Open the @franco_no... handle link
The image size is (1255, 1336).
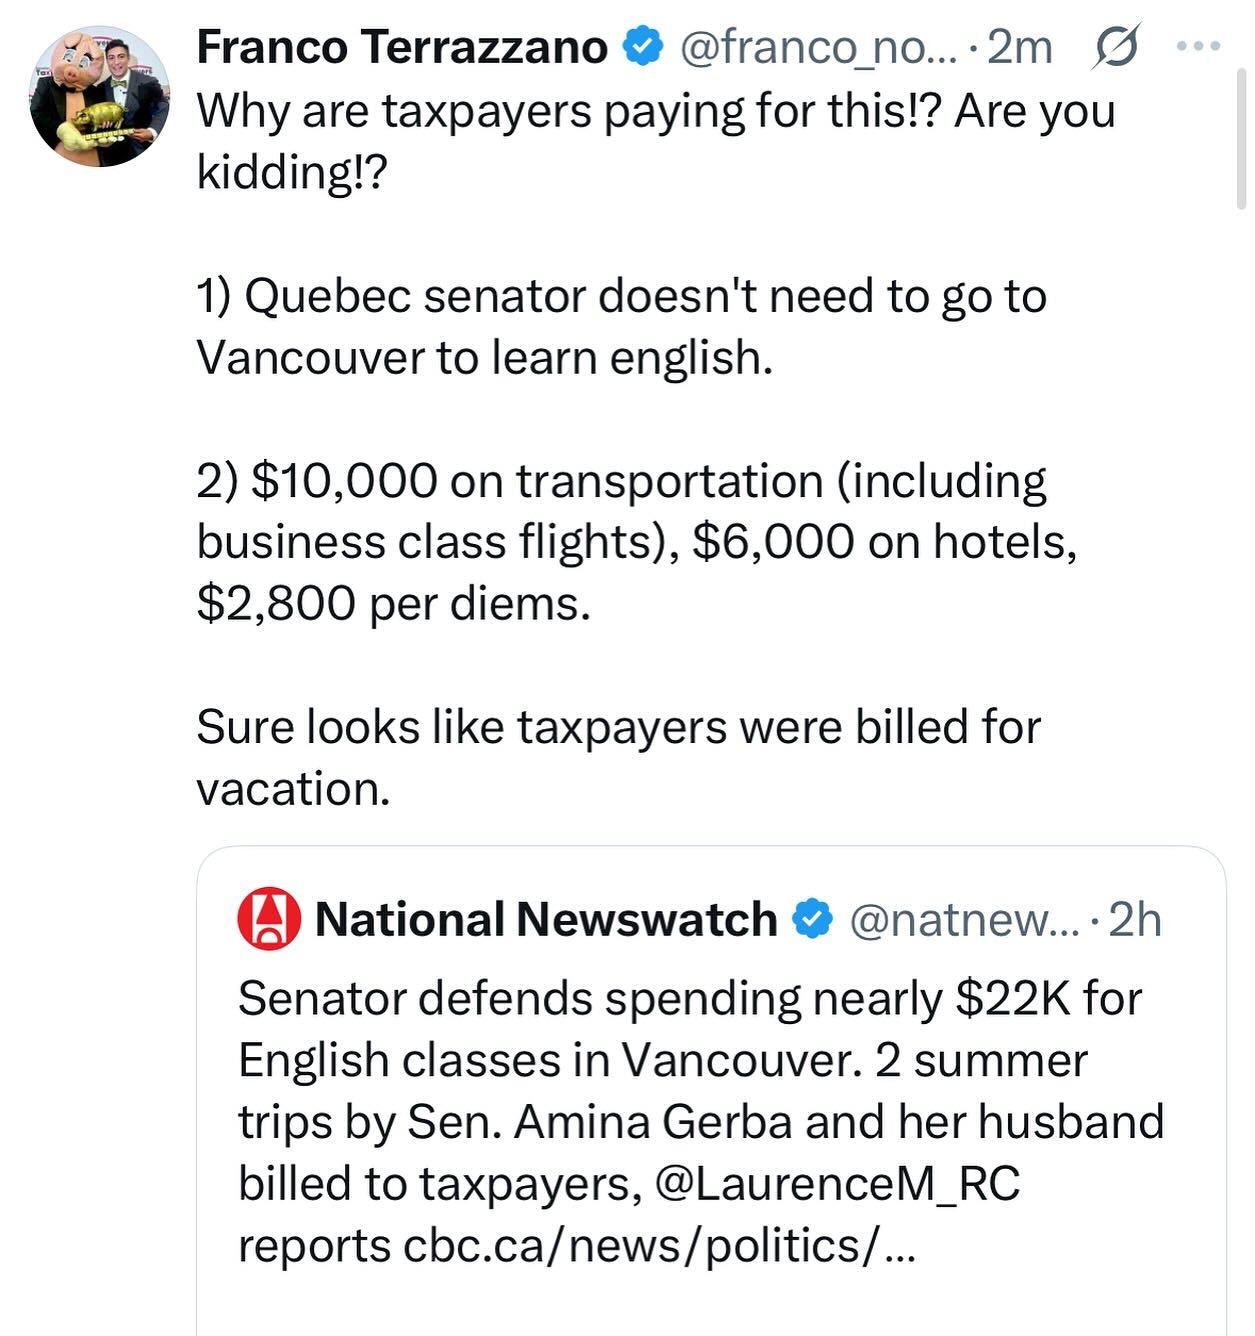click(816, 47)
